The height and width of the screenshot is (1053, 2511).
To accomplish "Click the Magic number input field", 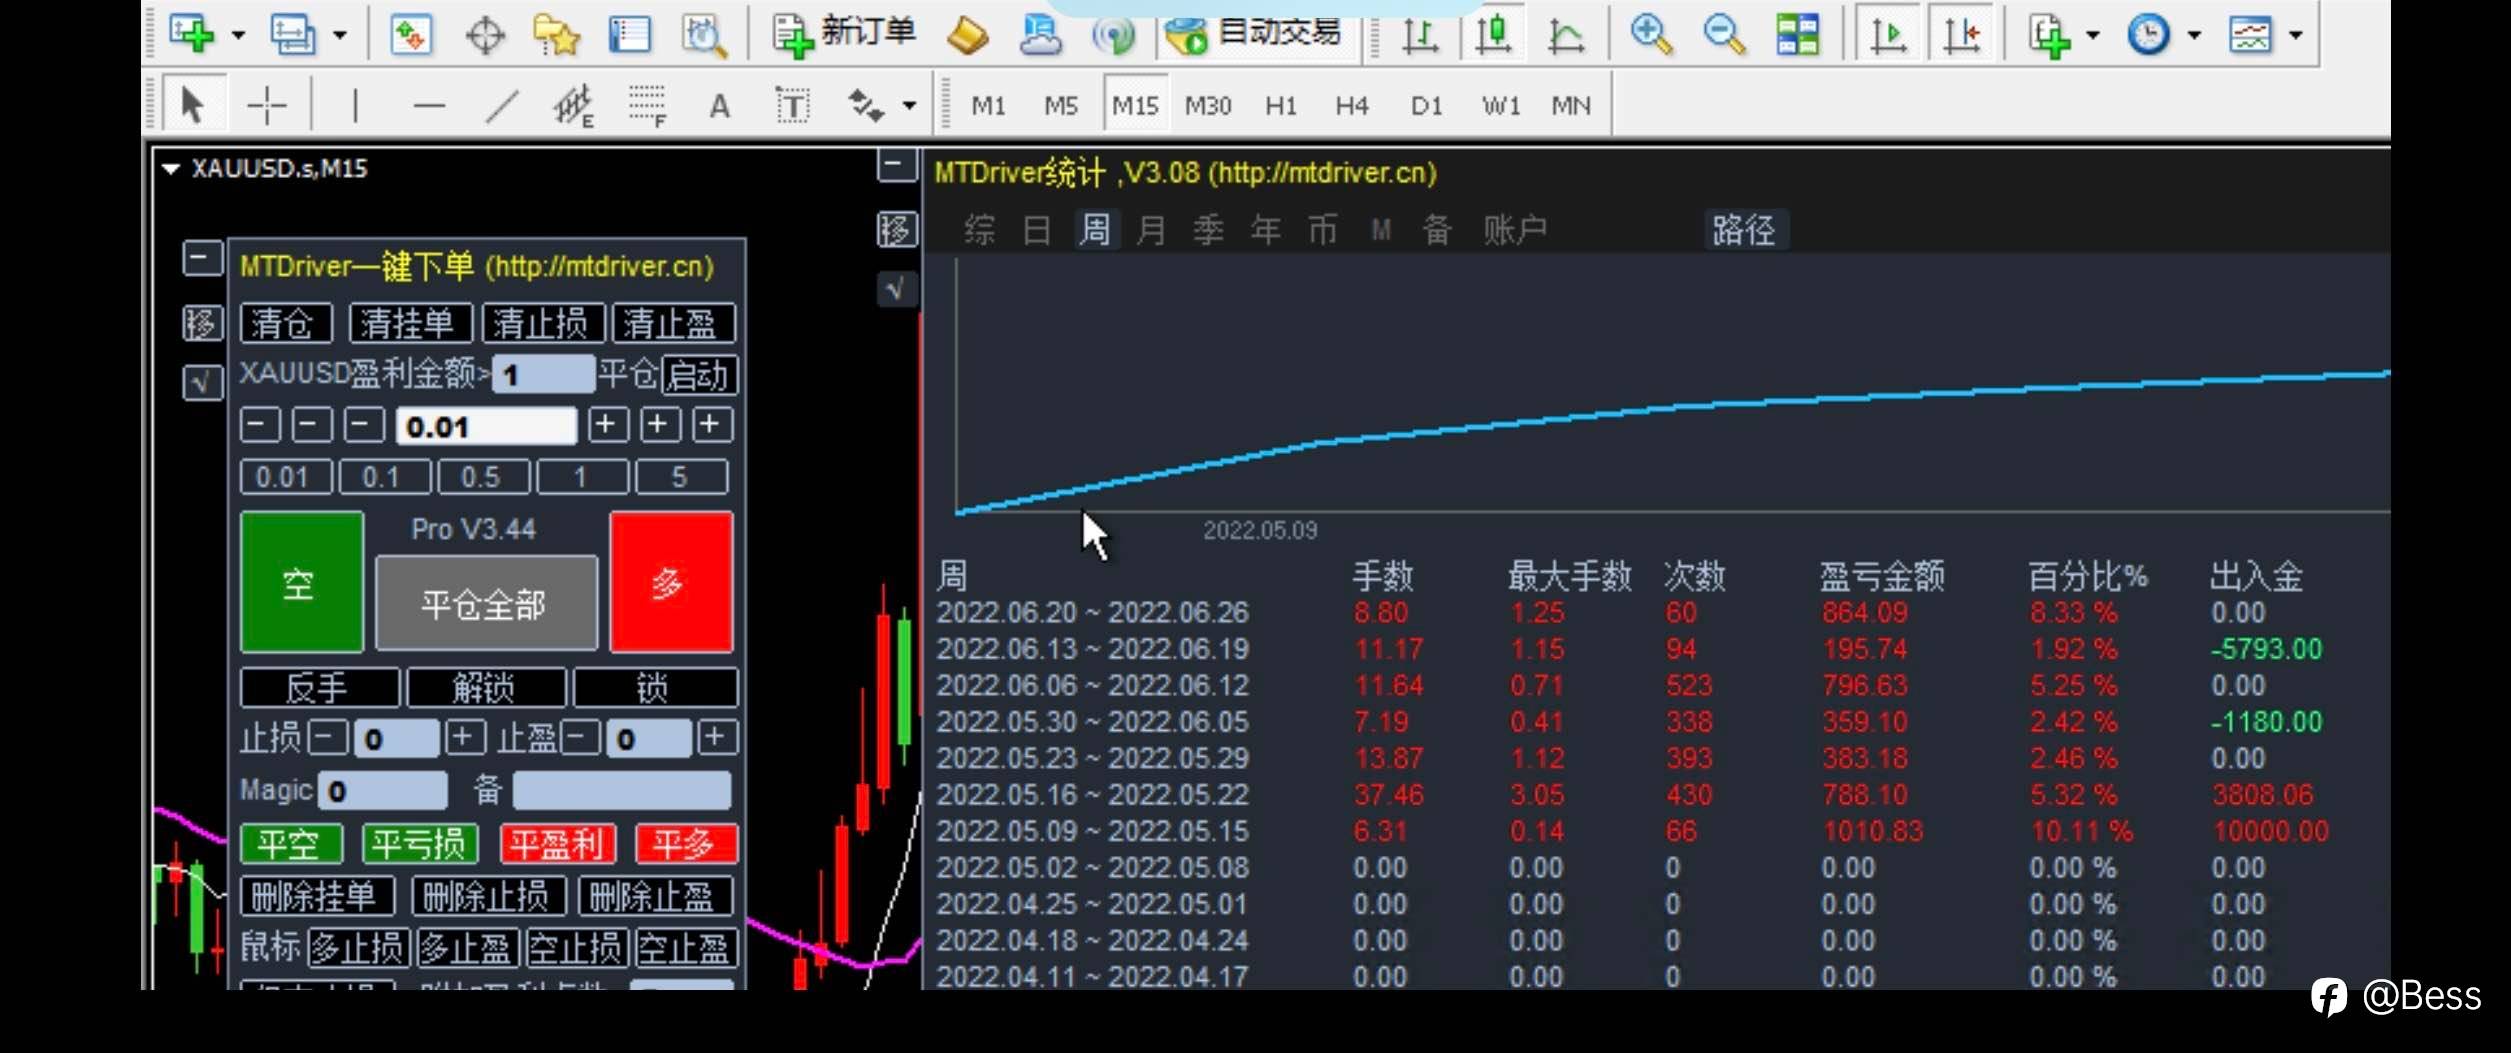I will (383, 790).
